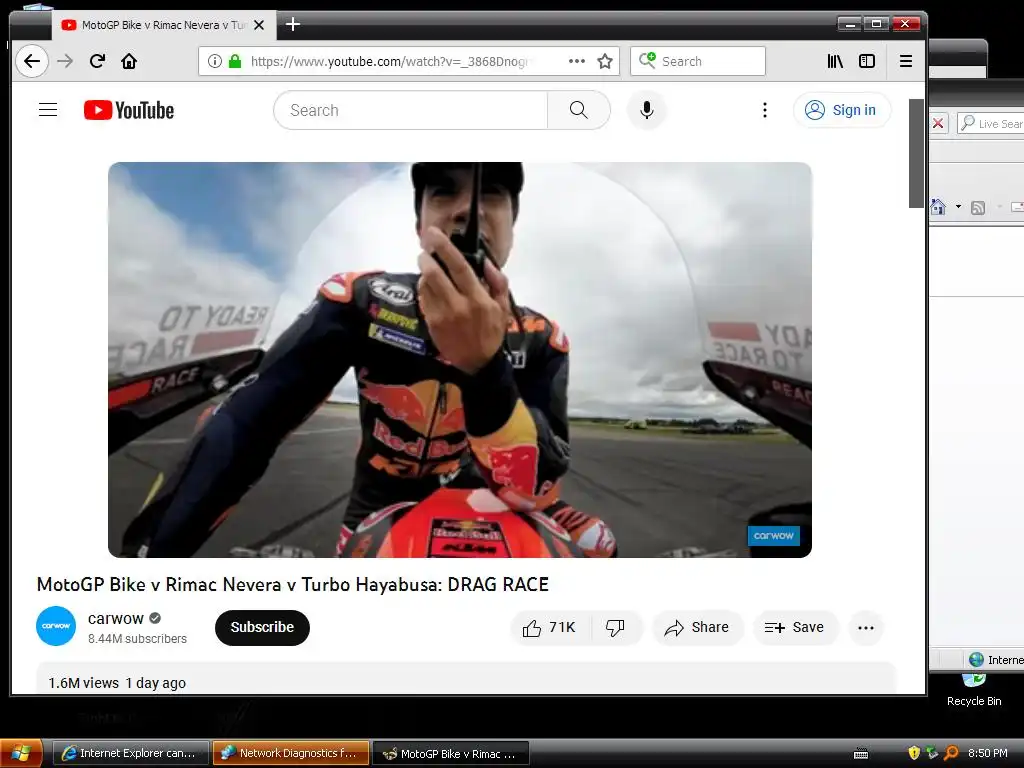
Task: Click Live Search box in Internet Explorer window
Action: pos(991,123)
